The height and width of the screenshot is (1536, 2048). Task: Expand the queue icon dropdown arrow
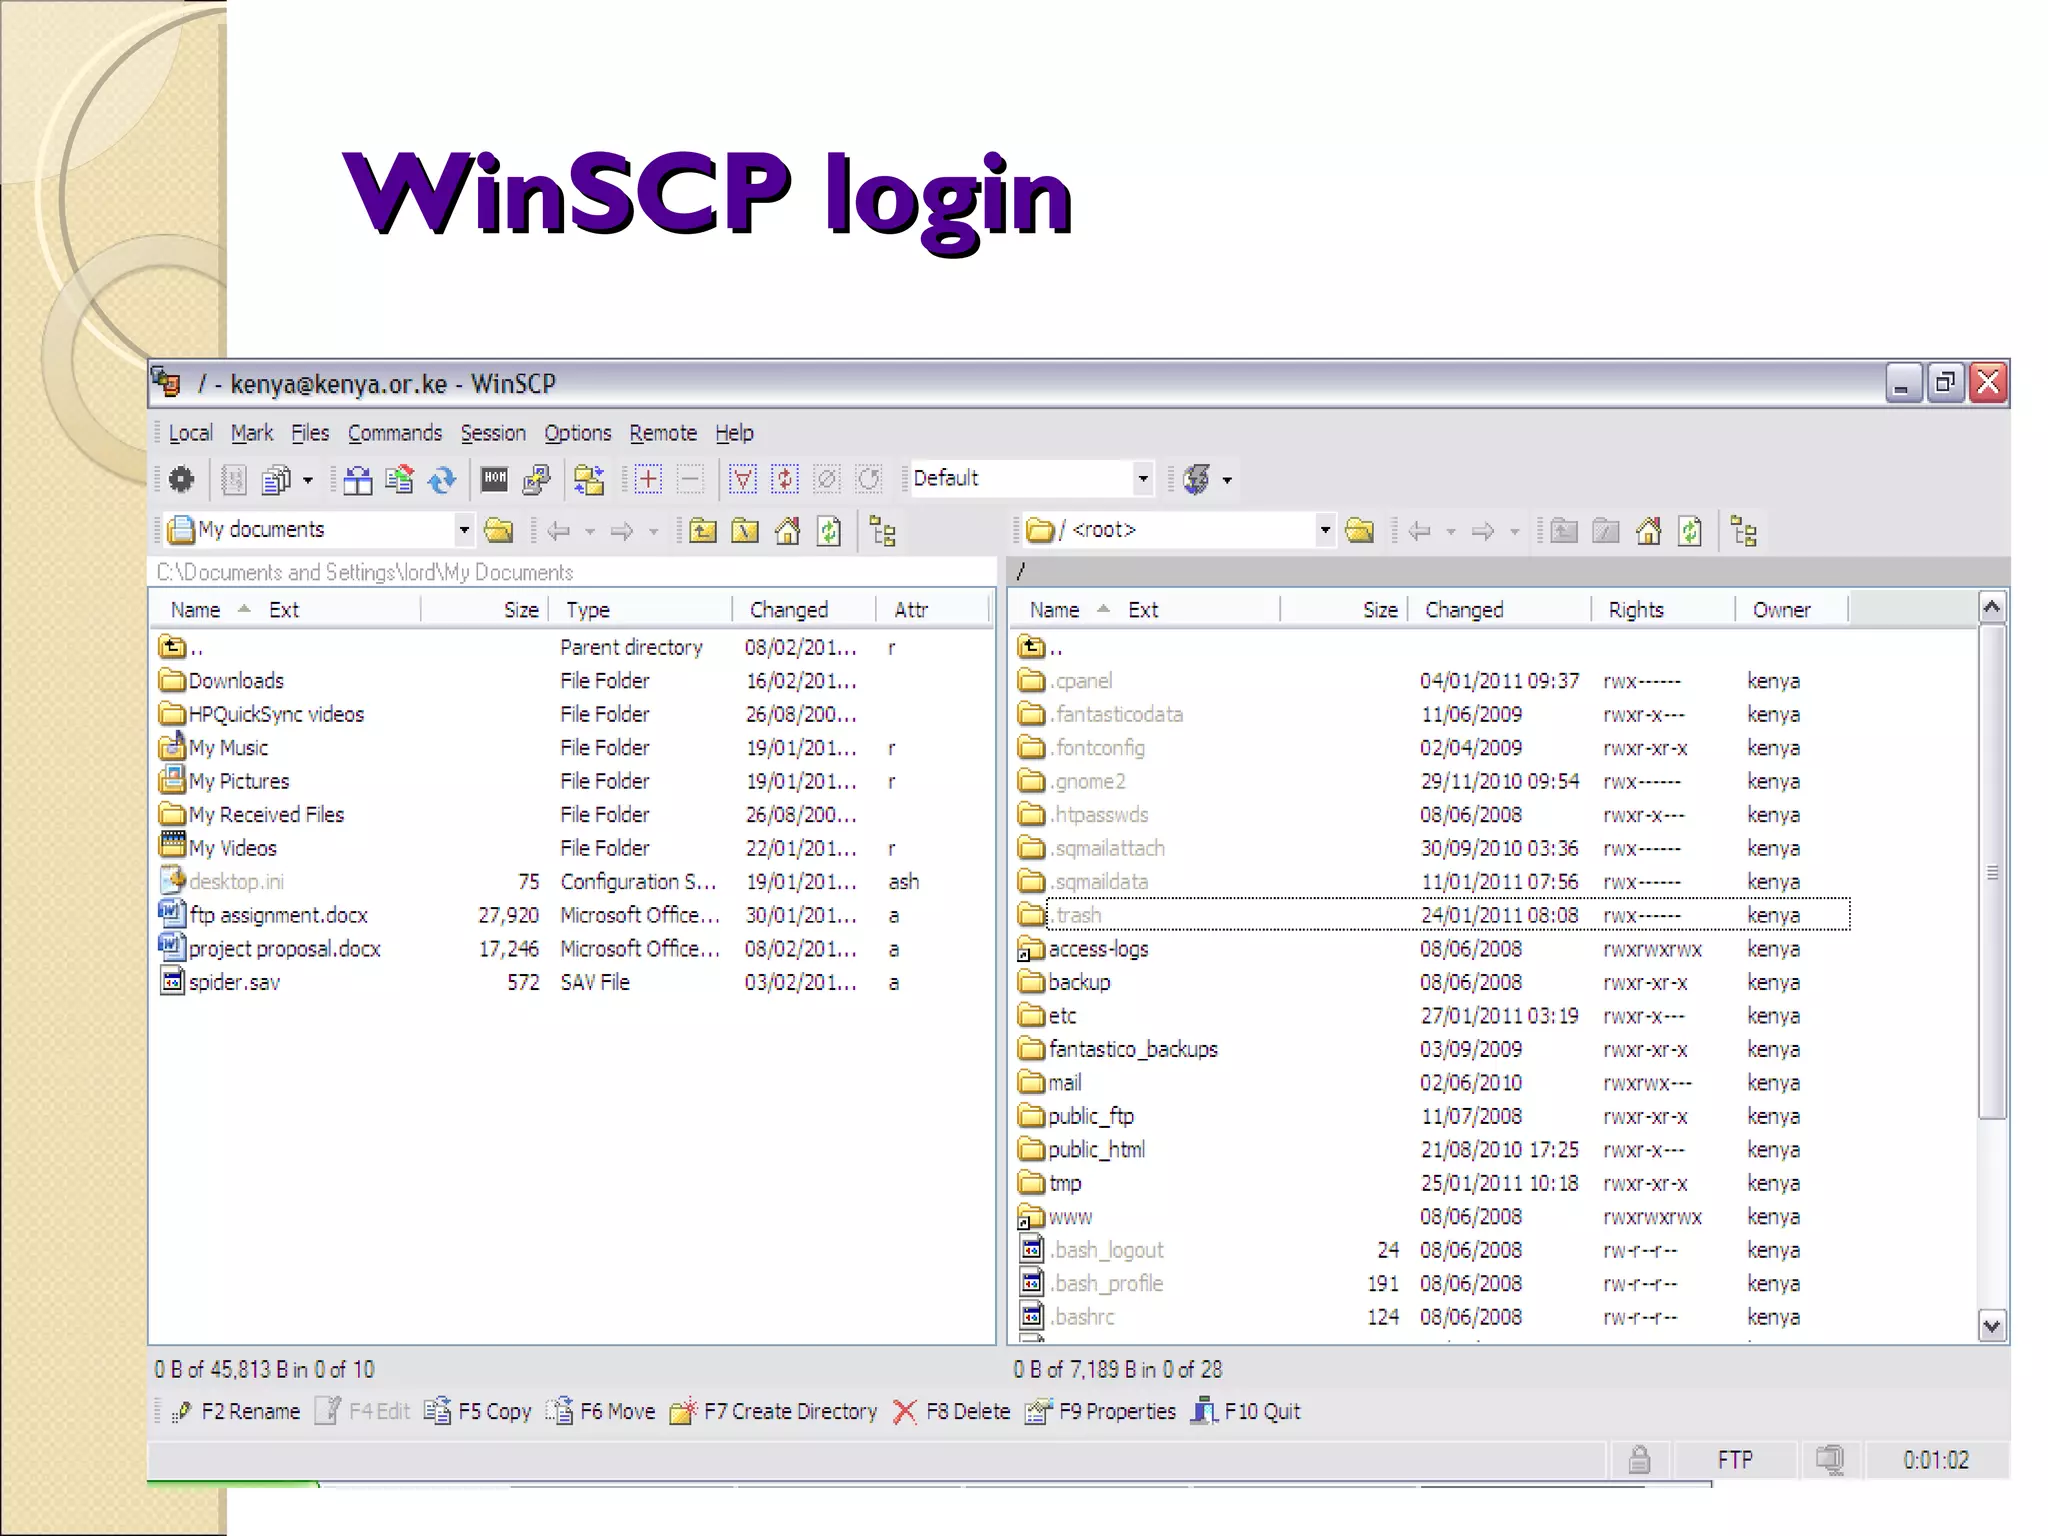(x=307, y=481)
